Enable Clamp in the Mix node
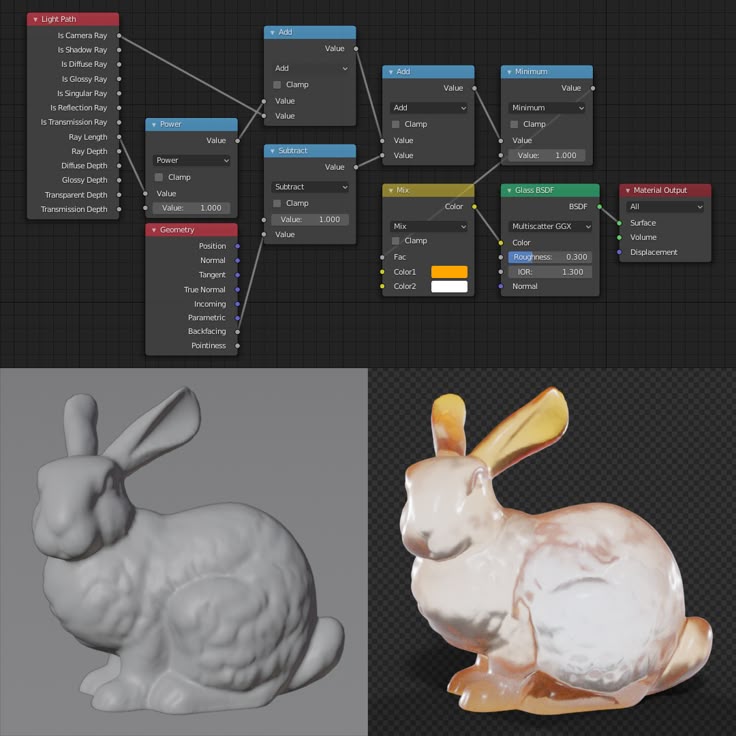Viewport: 736px width, 736px height. pyautogui.click(x=395, y=241)
